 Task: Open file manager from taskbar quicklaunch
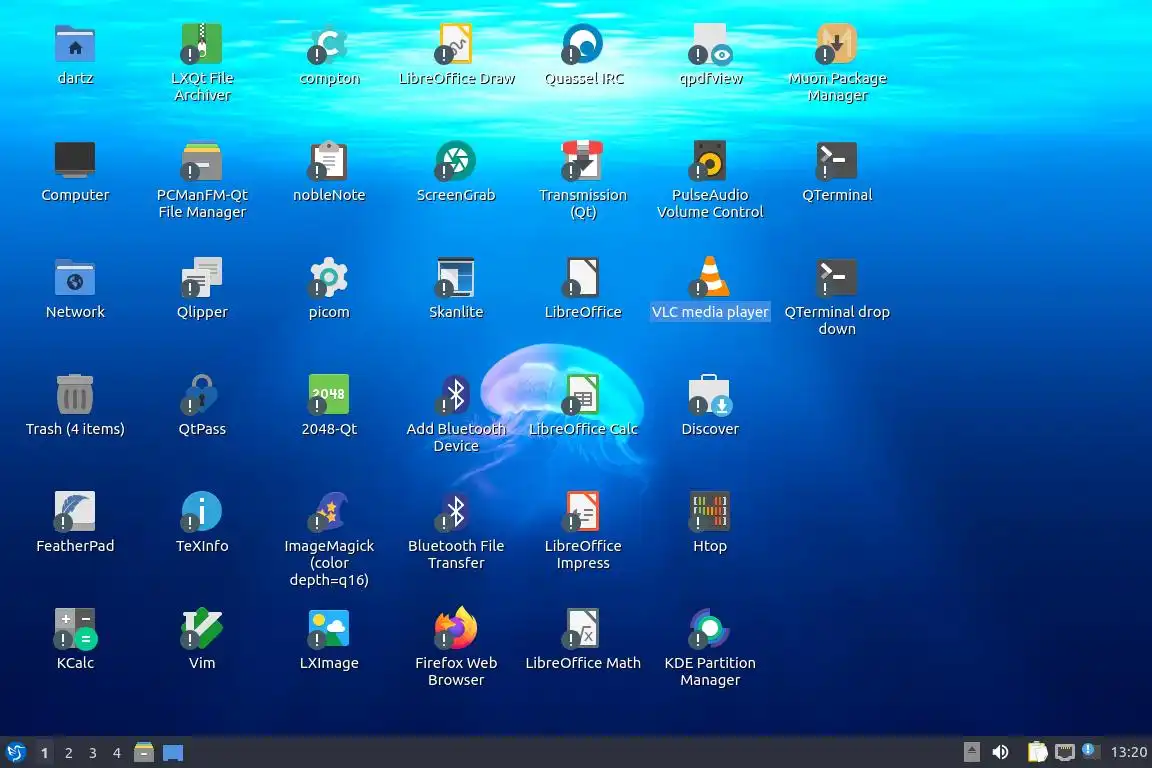click(x=144, y=752)
